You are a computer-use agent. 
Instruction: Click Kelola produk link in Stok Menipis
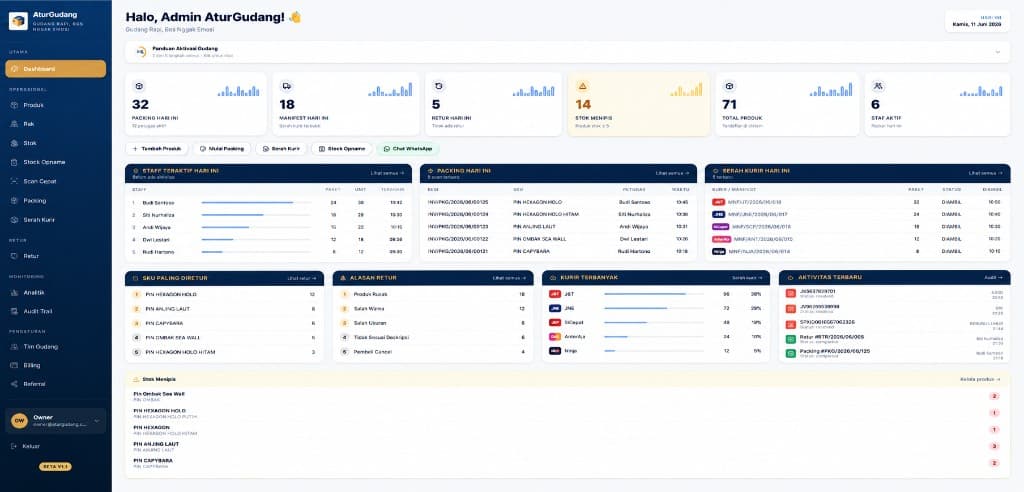click(x=980, y=379)
